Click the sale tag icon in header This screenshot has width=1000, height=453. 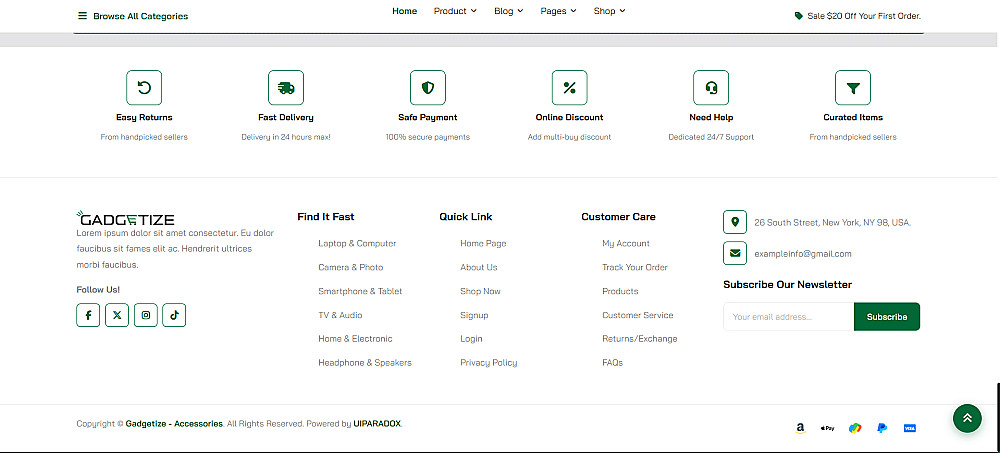798,16
